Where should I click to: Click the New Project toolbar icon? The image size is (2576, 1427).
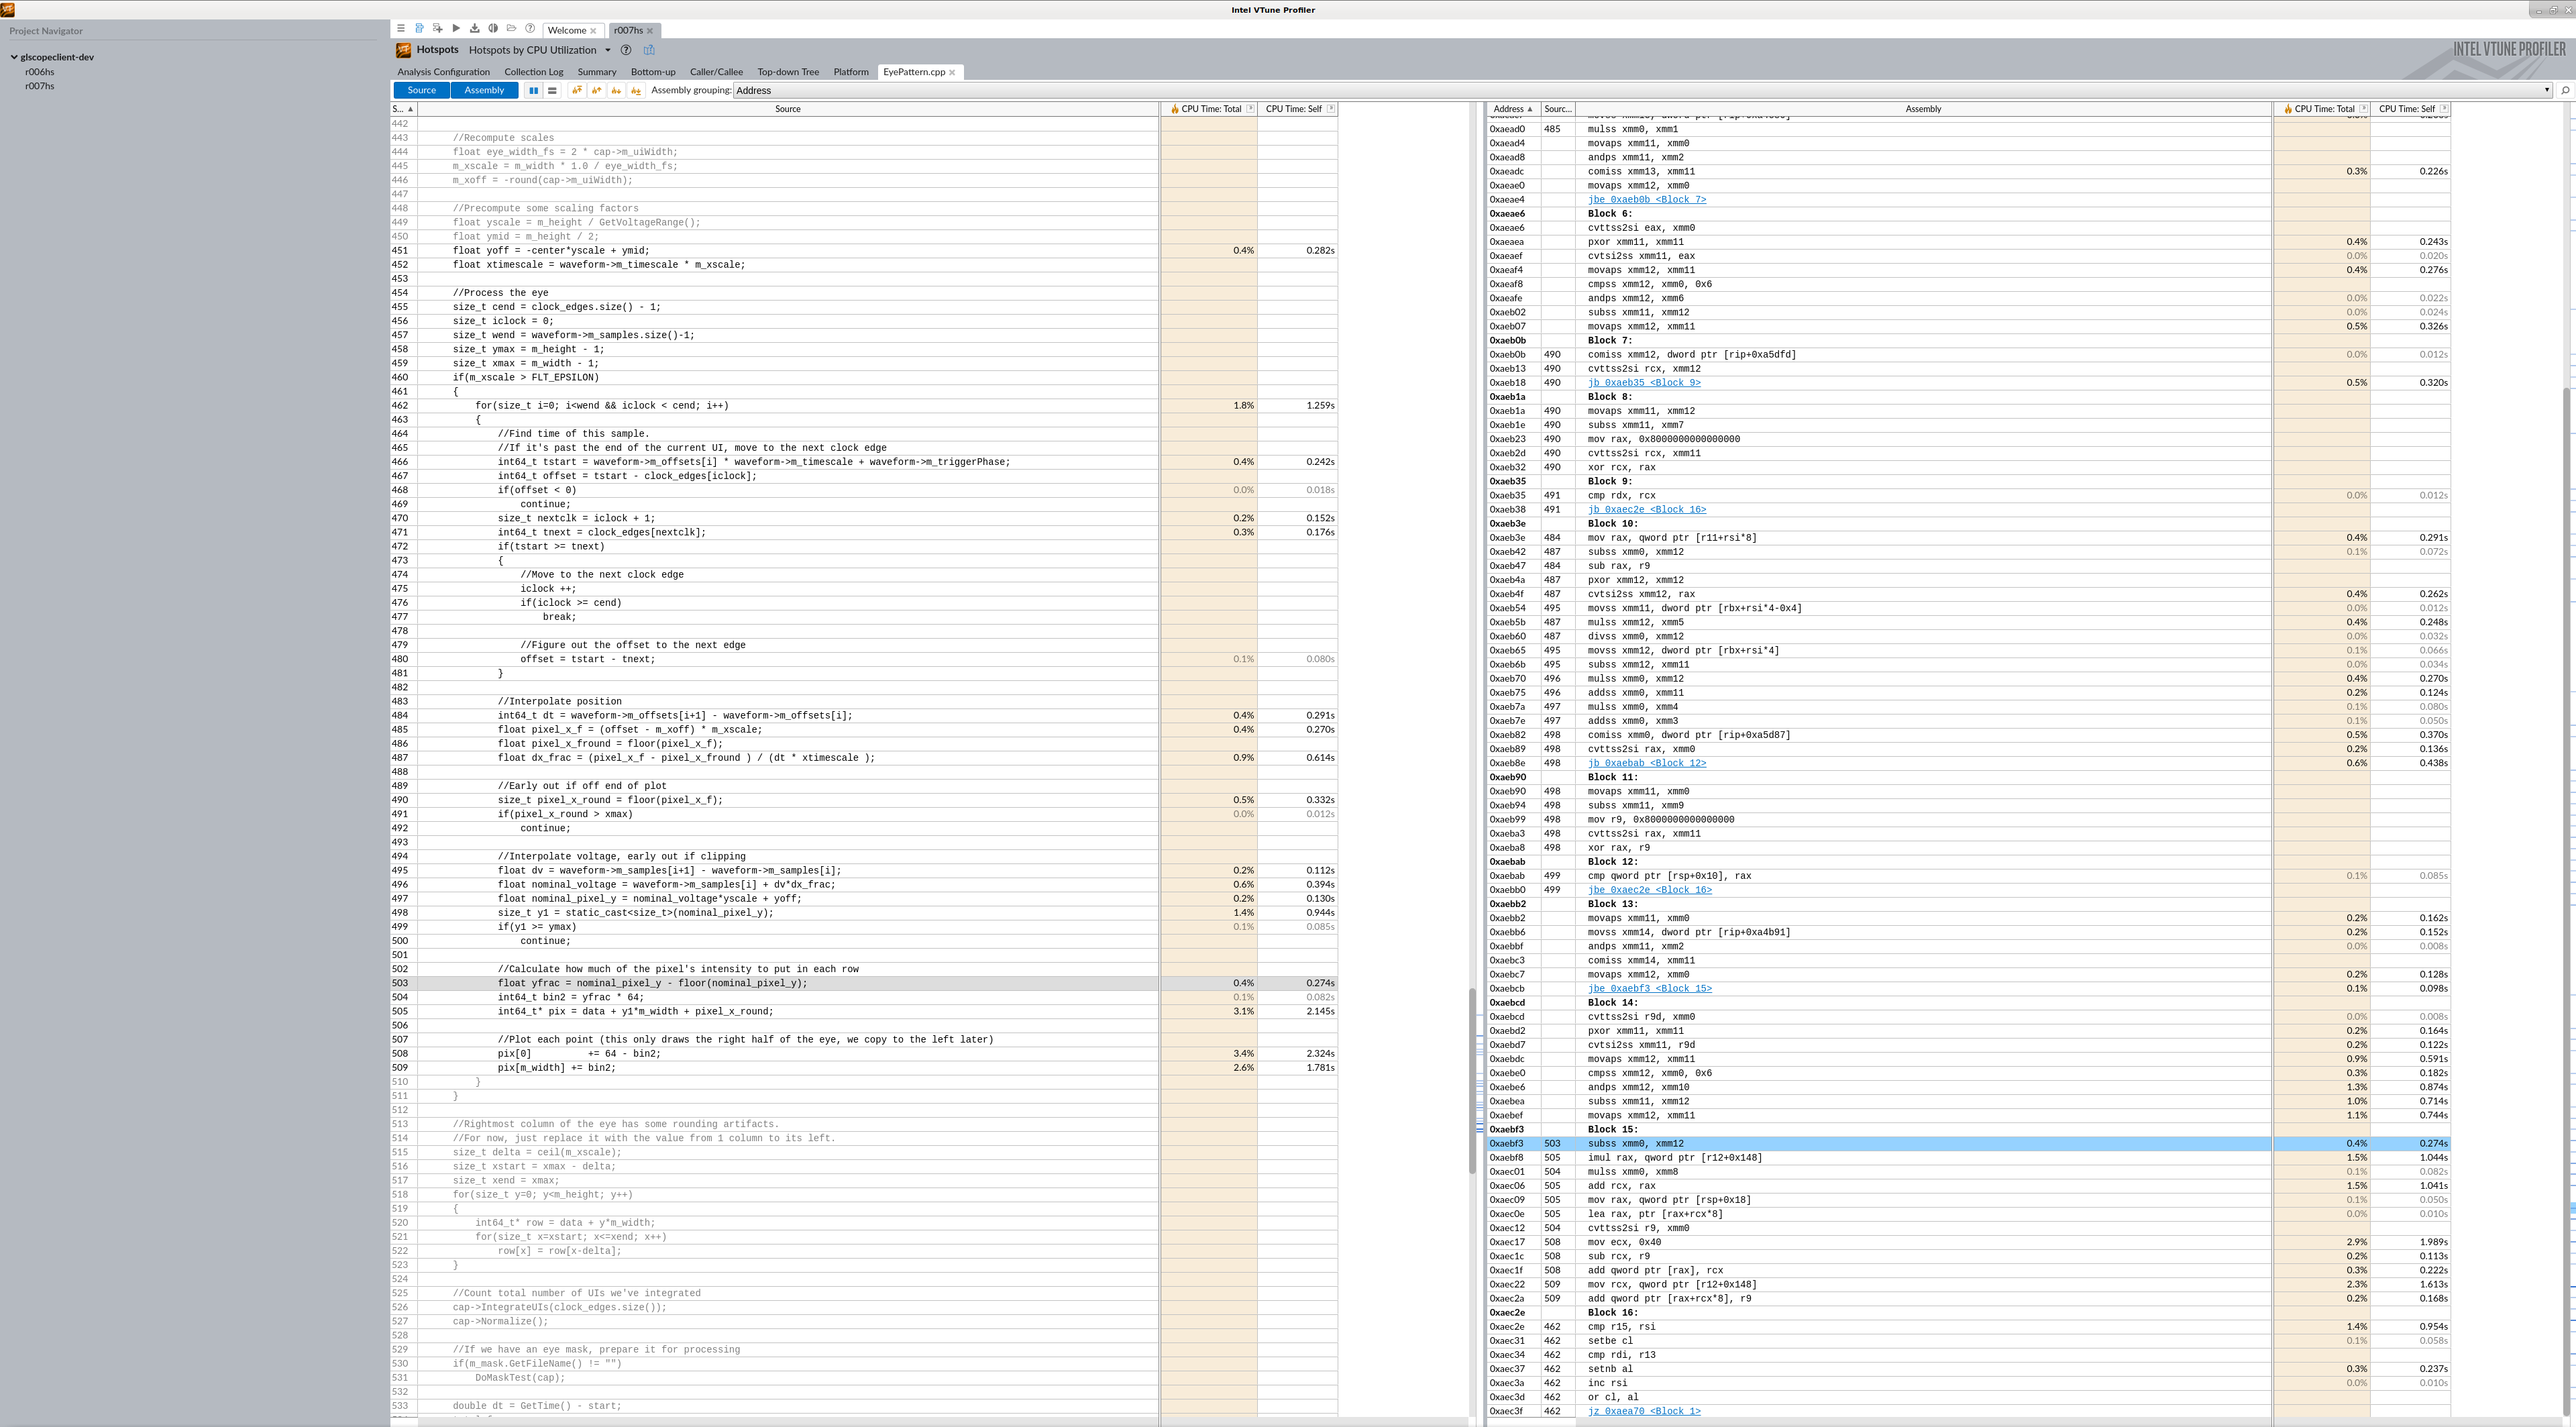[x=437, y=29]
